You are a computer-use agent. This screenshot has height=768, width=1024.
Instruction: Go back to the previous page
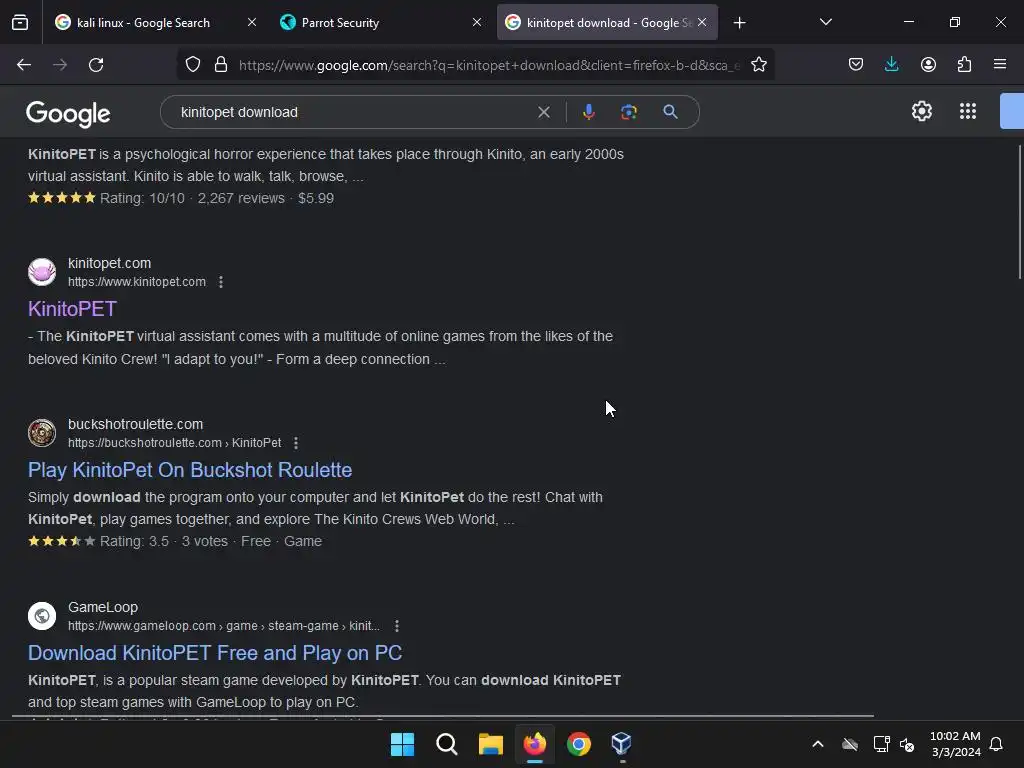pyautogui.click(x=24, y=65)
